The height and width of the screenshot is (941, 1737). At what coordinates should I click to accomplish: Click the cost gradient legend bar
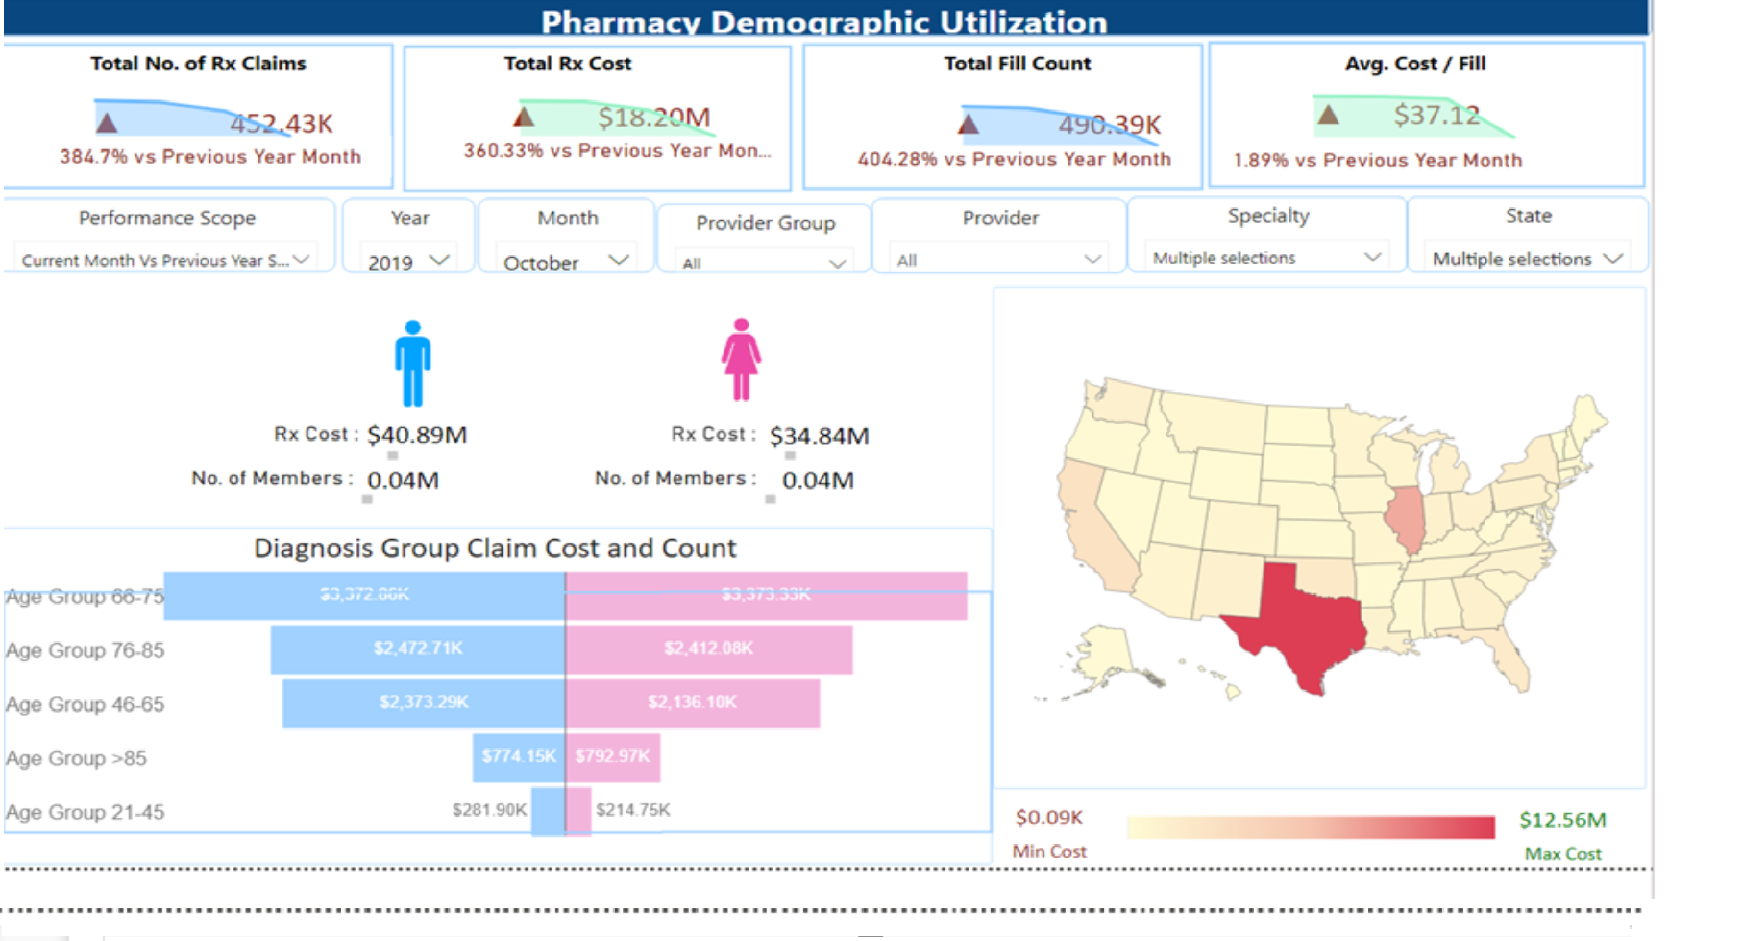point(1310,827)
